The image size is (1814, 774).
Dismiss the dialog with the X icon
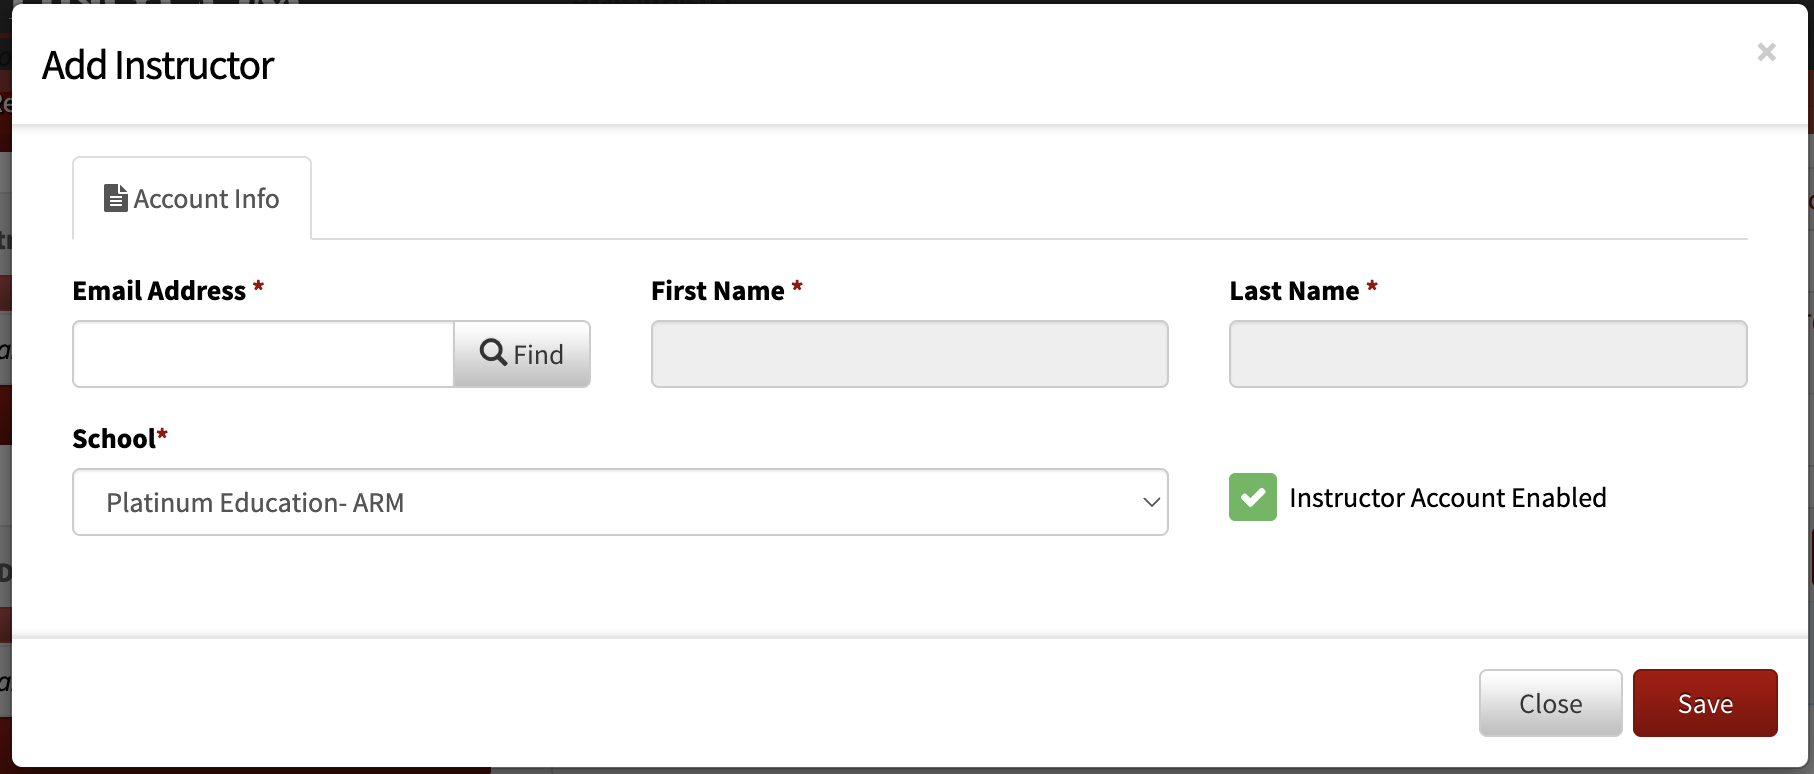pos(1766,52)
